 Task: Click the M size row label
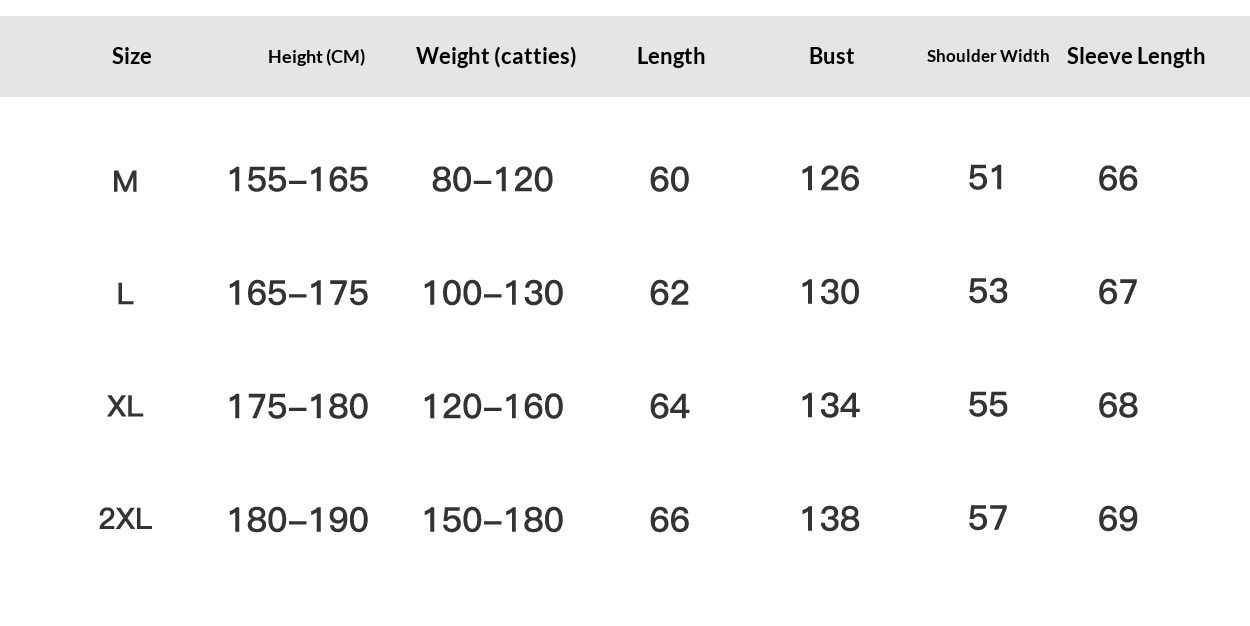pyautogui.click(x=125, y=181)
